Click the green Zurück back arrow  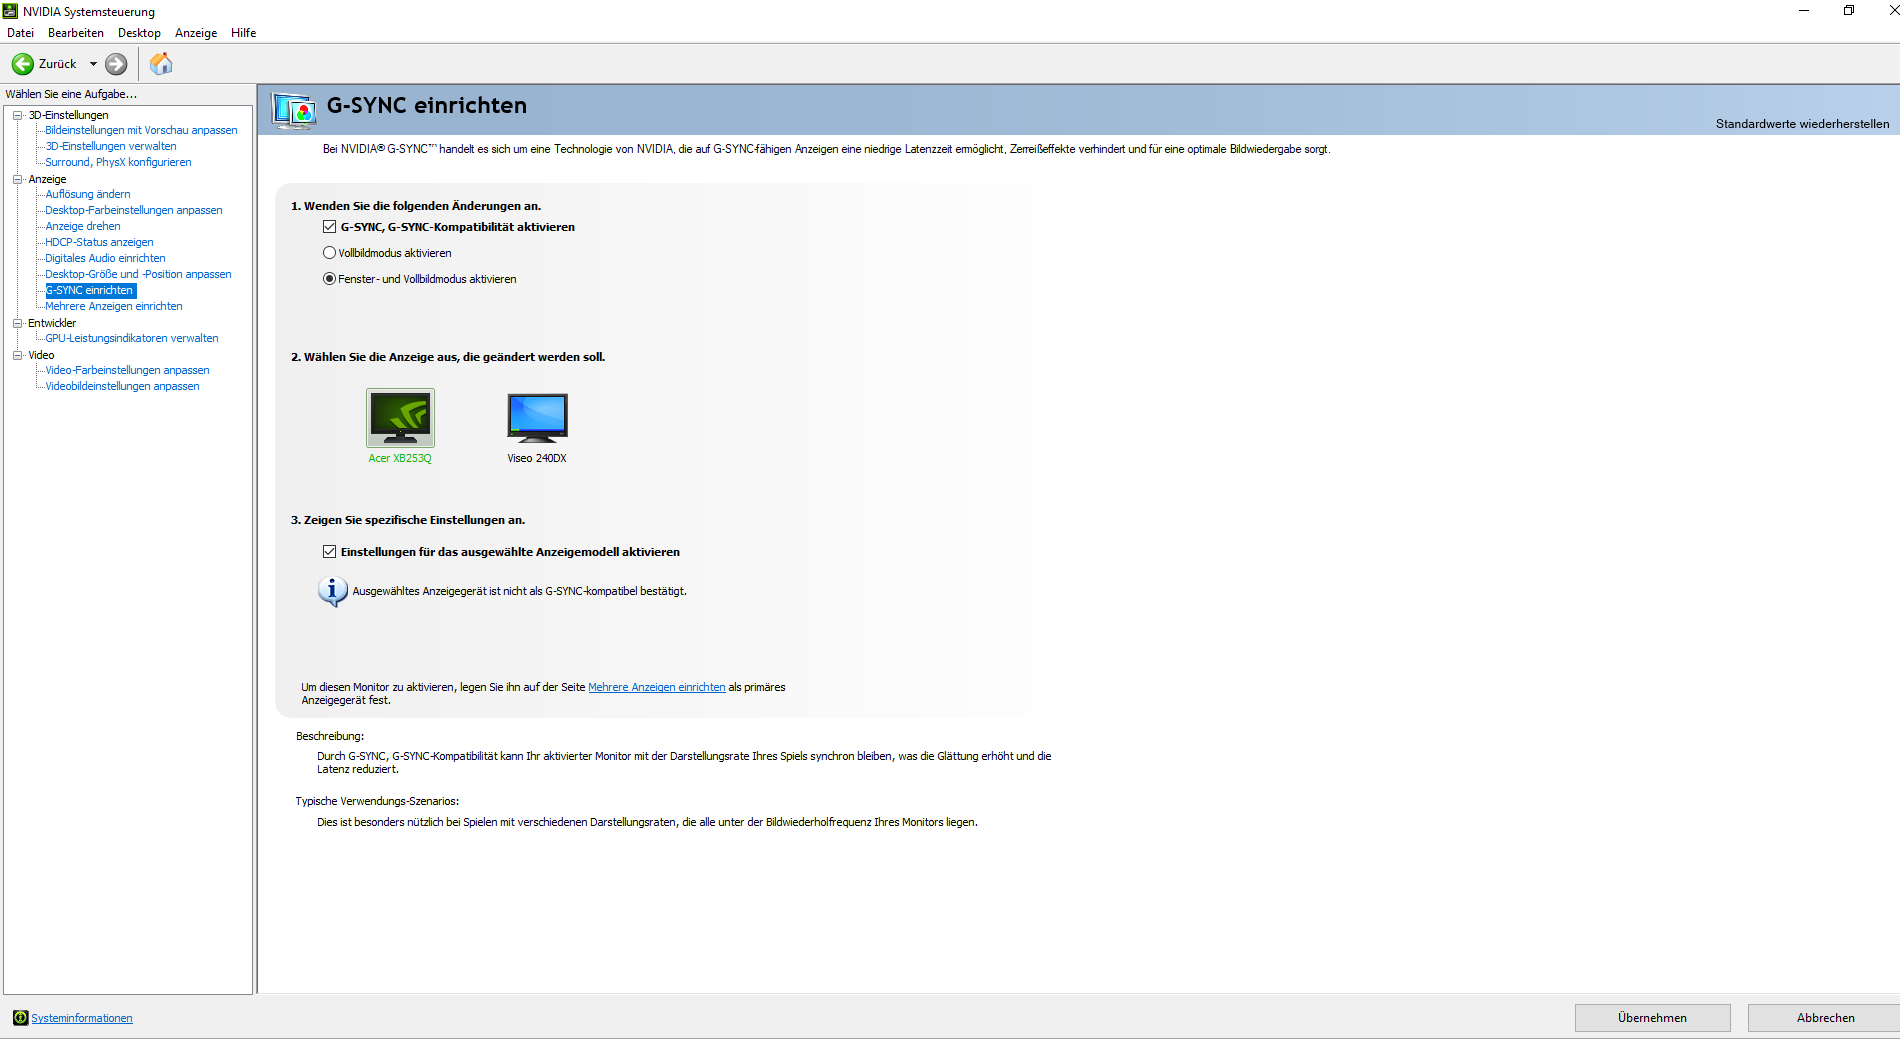22,64
